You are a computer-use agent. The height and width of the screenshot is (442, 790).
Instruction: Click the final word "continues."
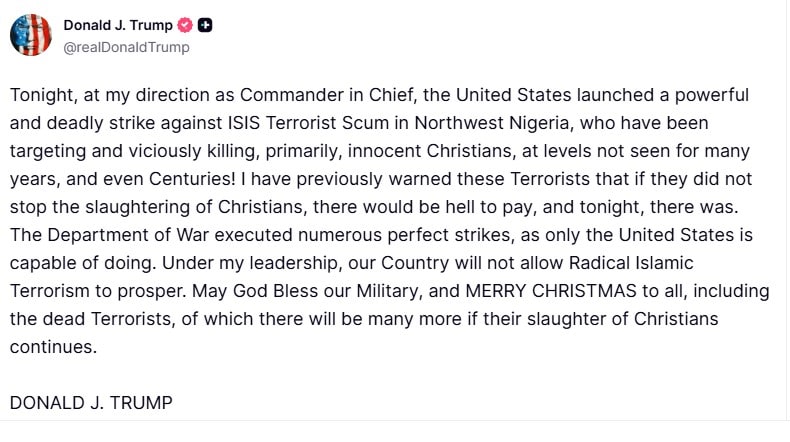tap(53, 348)
